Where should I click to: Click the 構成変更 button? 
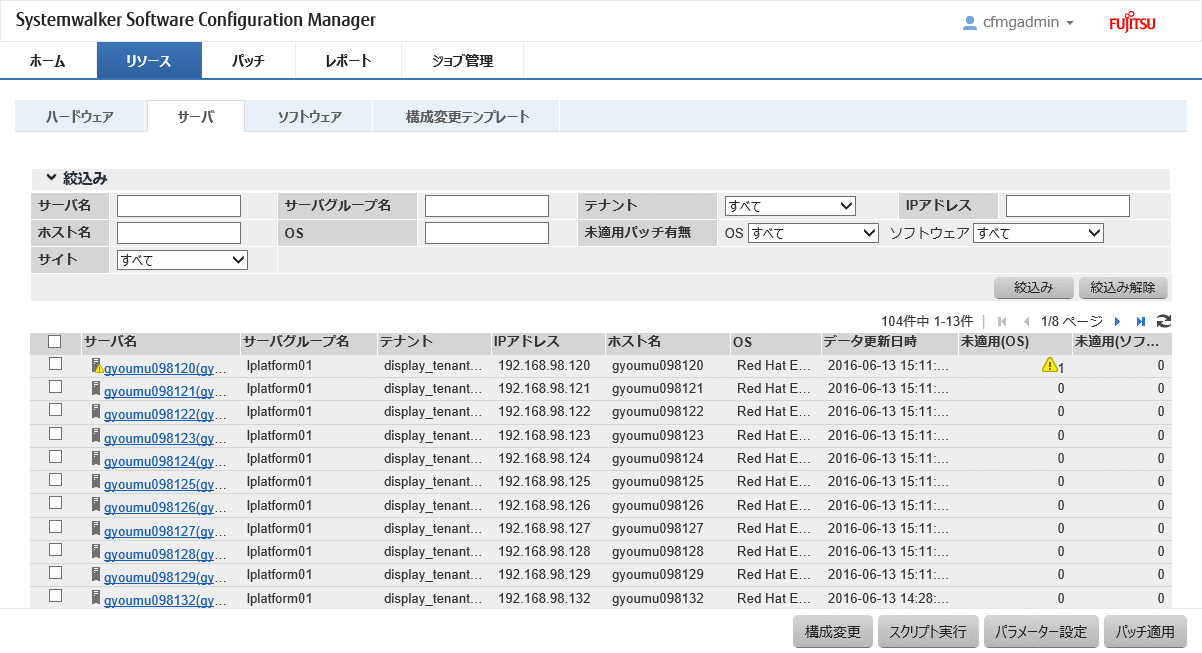(833, 632)
